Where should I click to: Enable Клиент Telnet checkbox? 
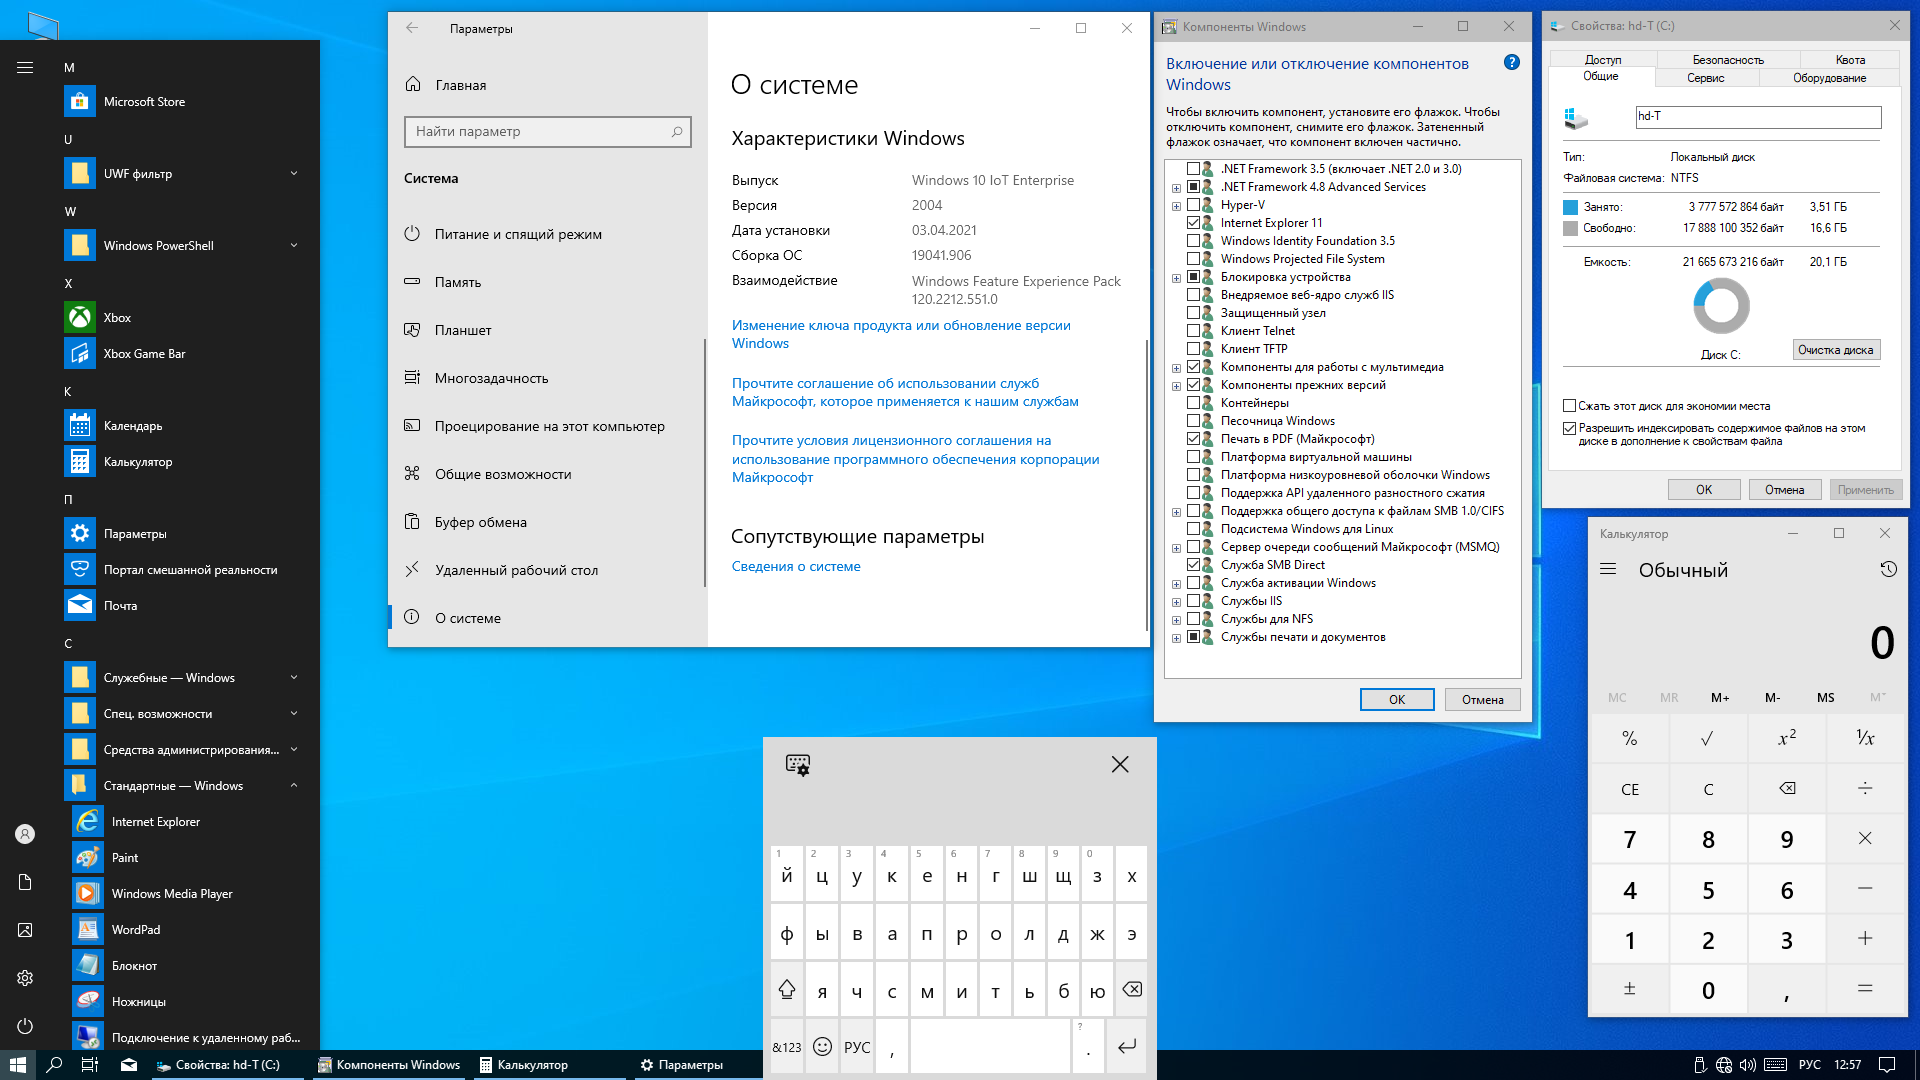[x=1193, y=331]
